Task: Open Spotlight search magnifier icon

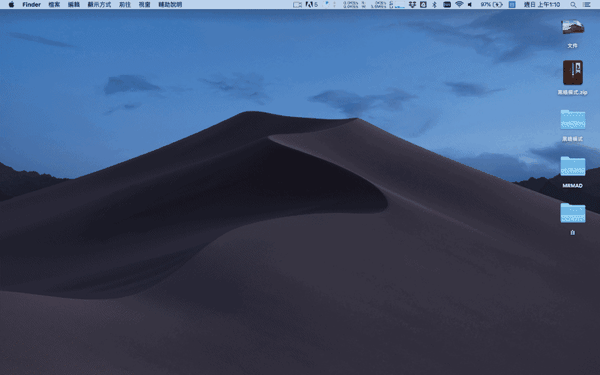Action: (573, 5)
